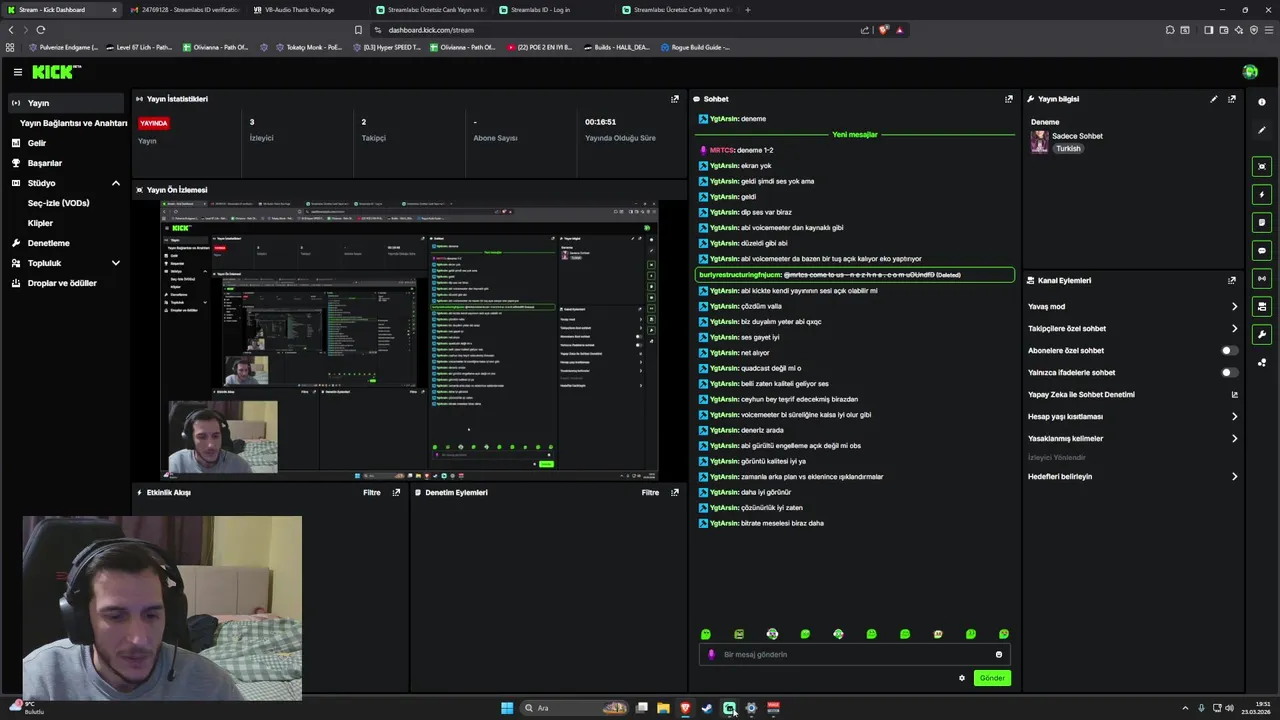
Task: Toggle the stream preview widget icon in sidebar
Action: pos(1262,166)
